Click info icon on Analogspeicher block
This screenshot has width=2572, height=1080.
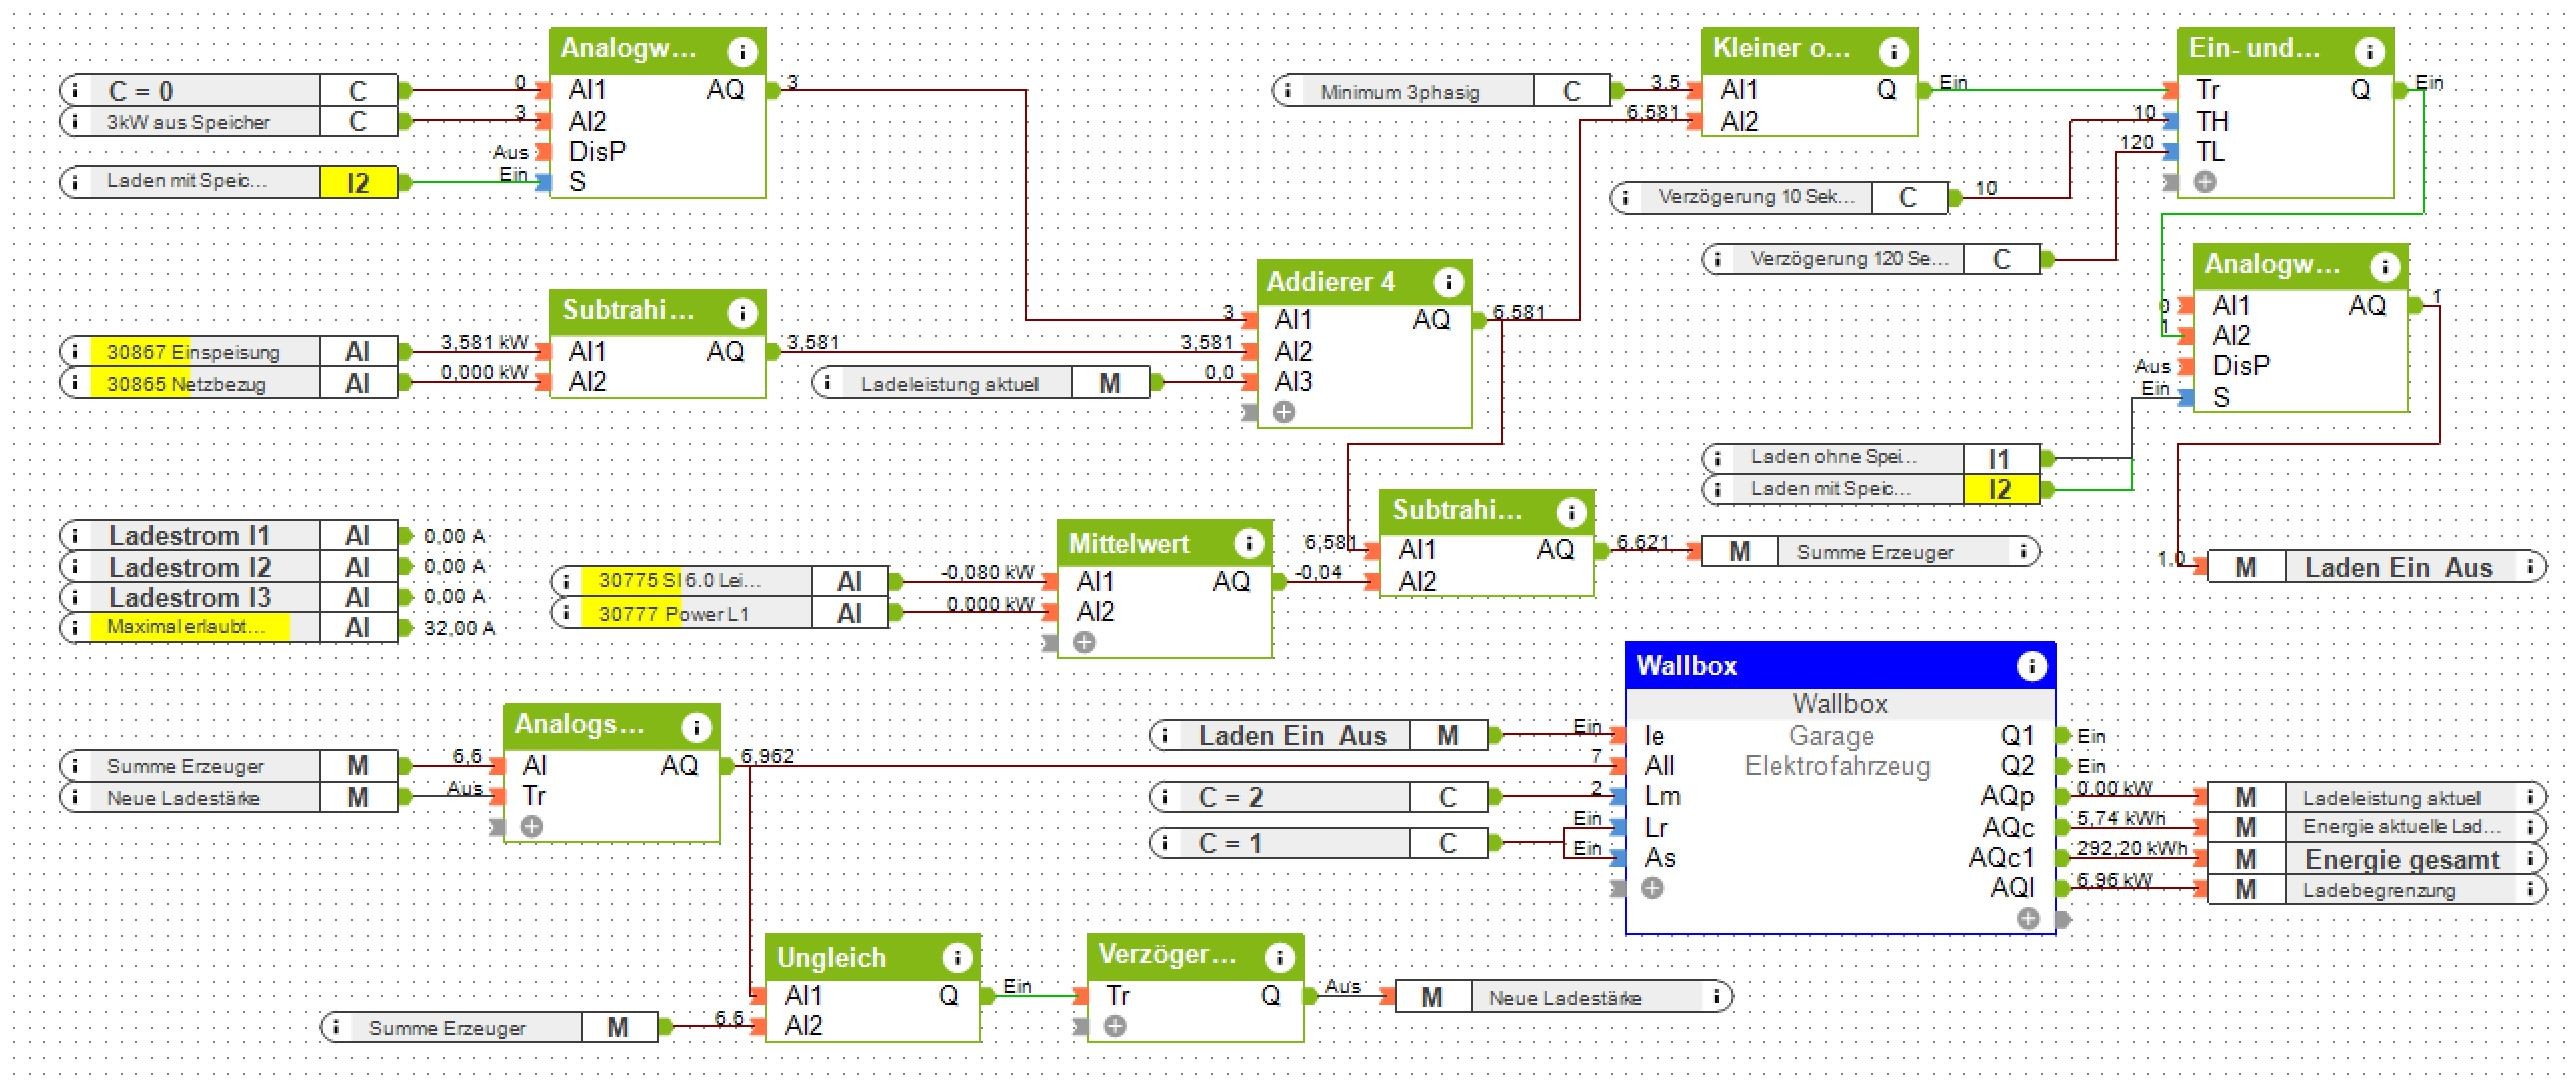[695, 727]
